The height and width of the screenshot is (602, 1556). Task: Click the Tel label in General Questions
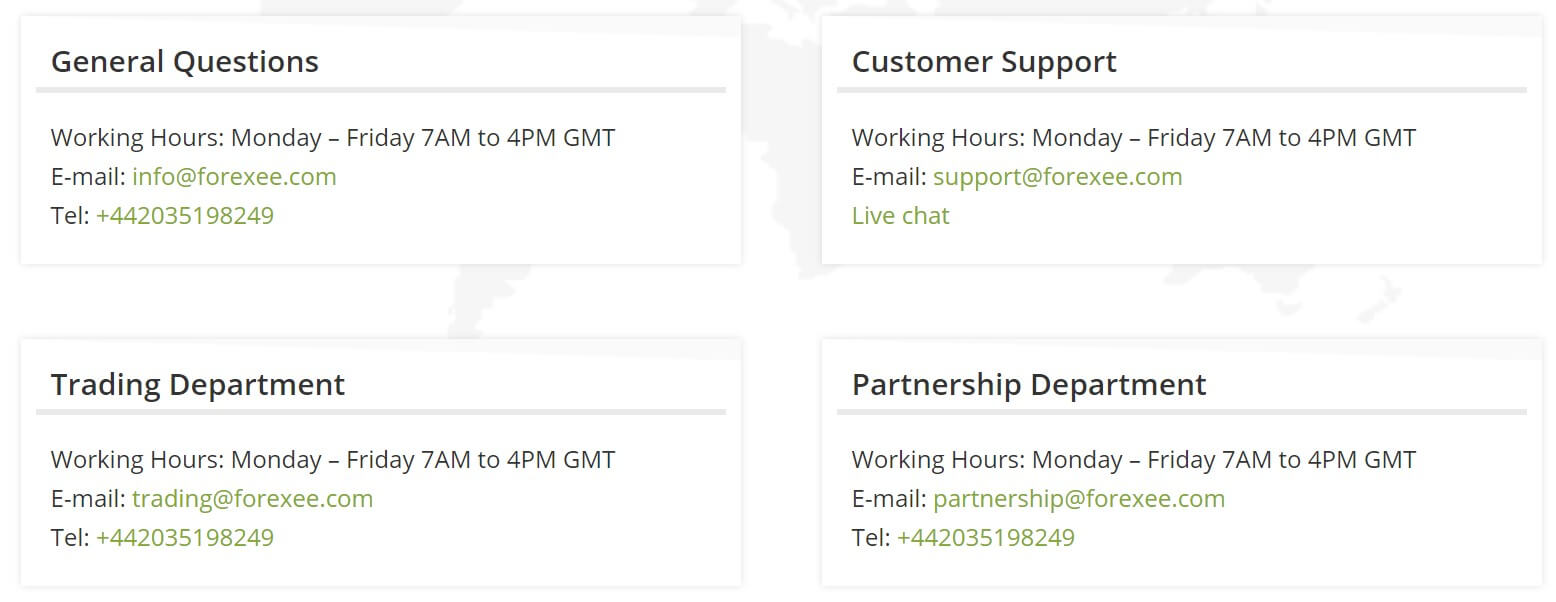tap(70, 216)
